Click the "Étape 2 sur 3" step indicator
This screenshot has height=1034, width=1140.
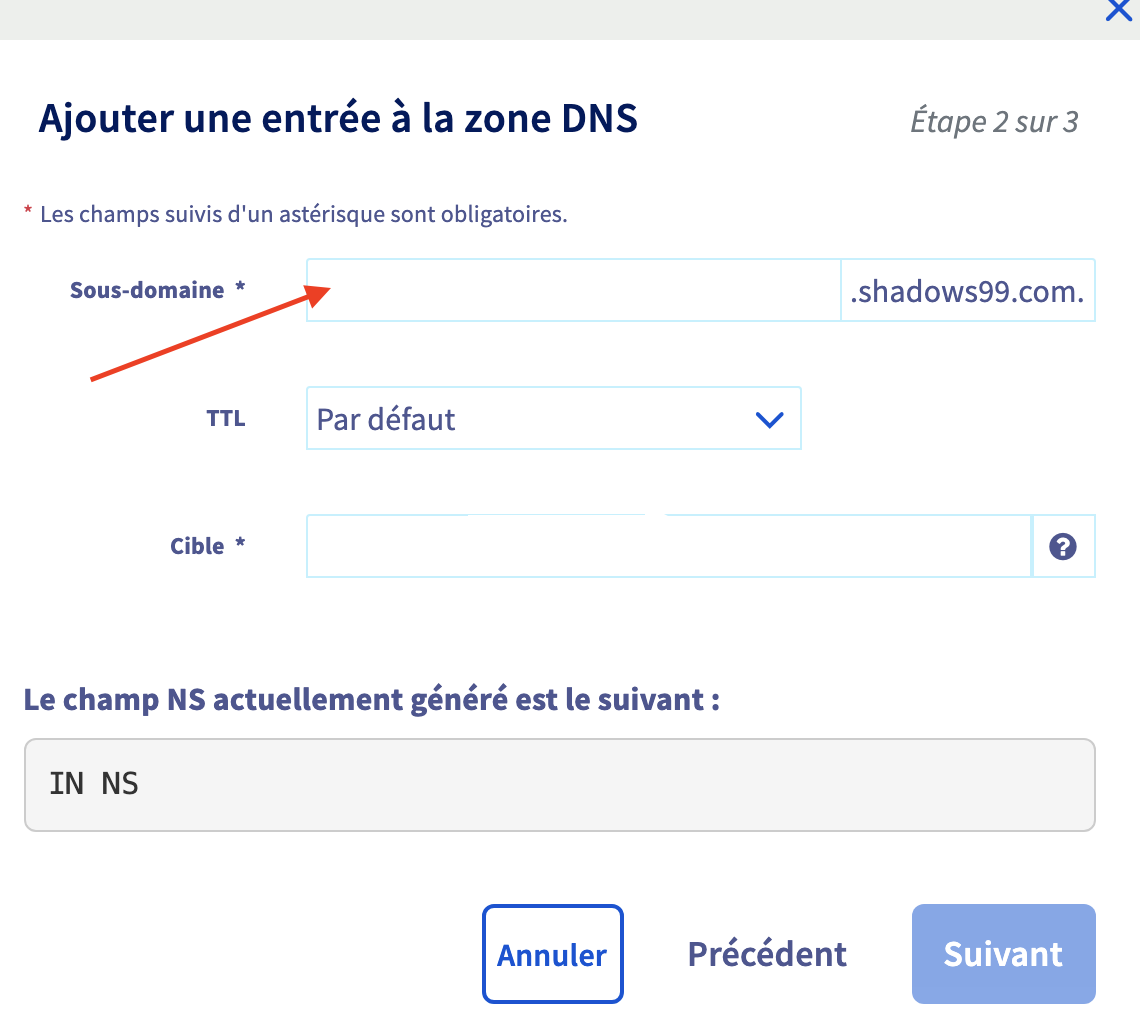click(x=994, y=121)
